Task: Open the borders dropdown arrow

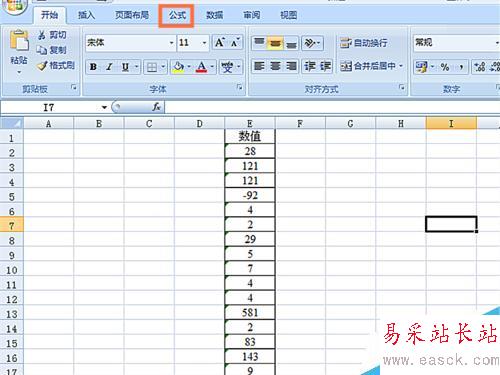Action: 163,67
